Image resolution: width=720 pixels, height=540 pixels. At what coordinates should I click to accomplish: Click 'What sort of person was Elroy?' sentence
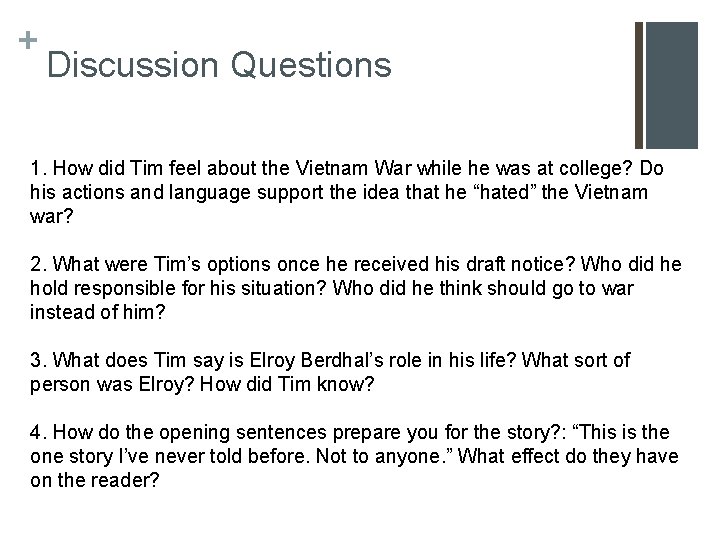point(330,372)
